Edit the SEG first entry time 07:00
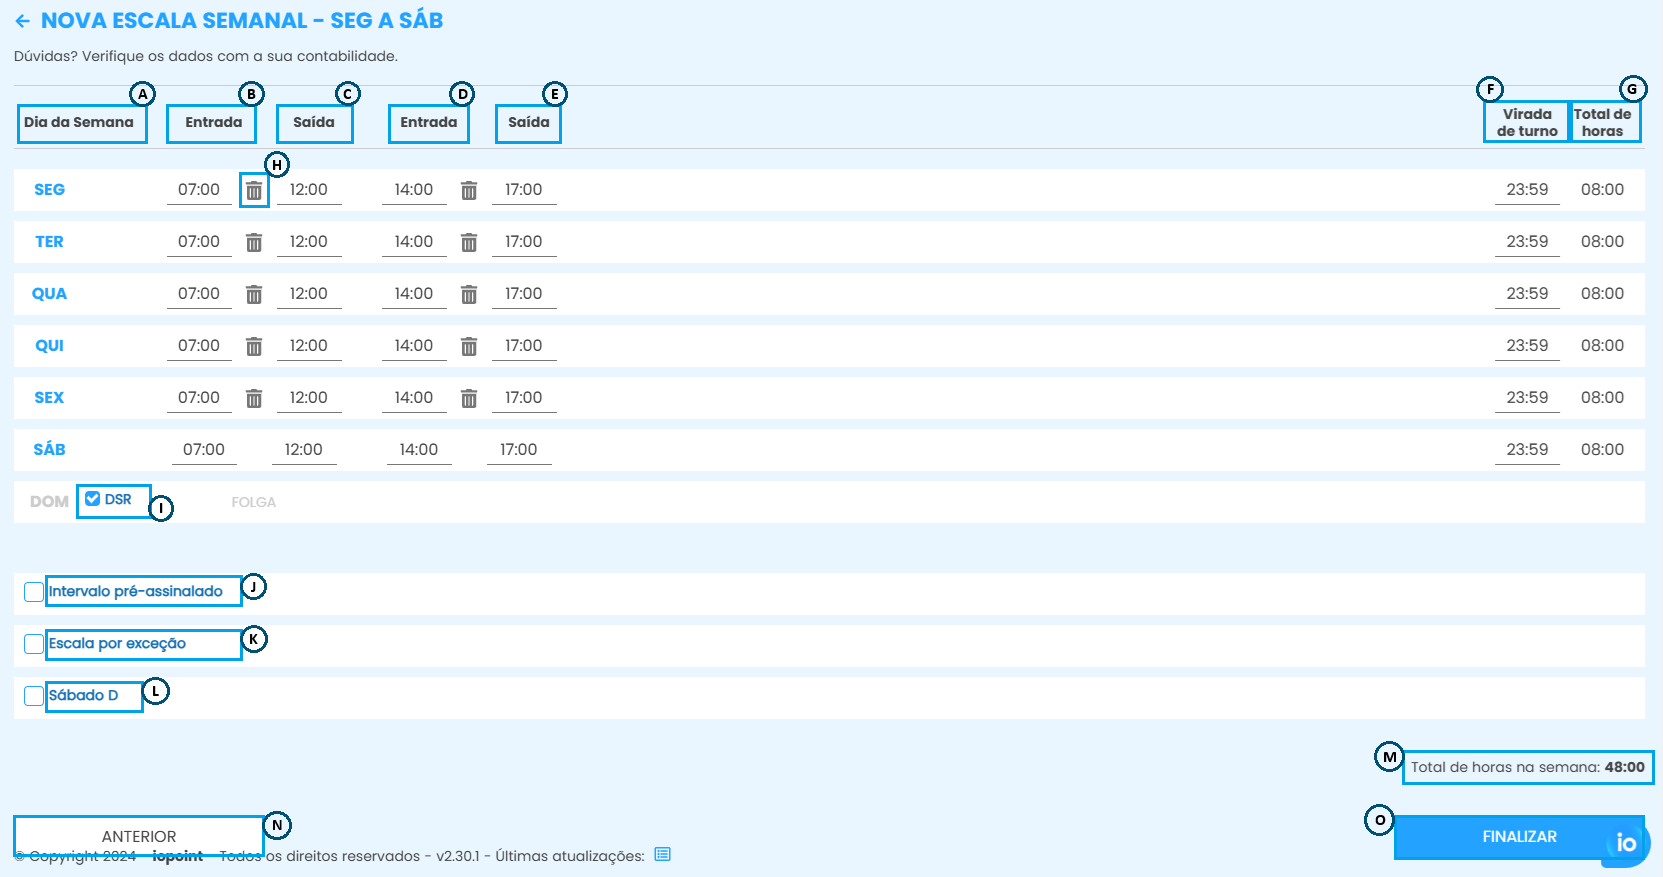 [199, 190]
